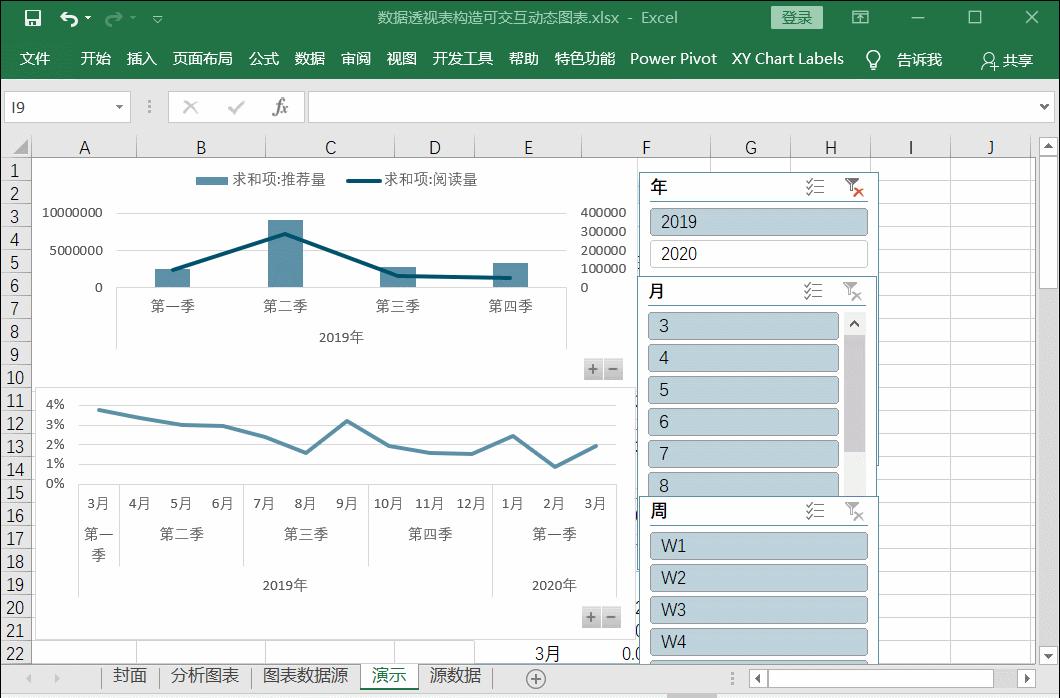Open the Quick Access Toolbar customization chevron
Screen dimensions: 1060x698
pos(157,18)
